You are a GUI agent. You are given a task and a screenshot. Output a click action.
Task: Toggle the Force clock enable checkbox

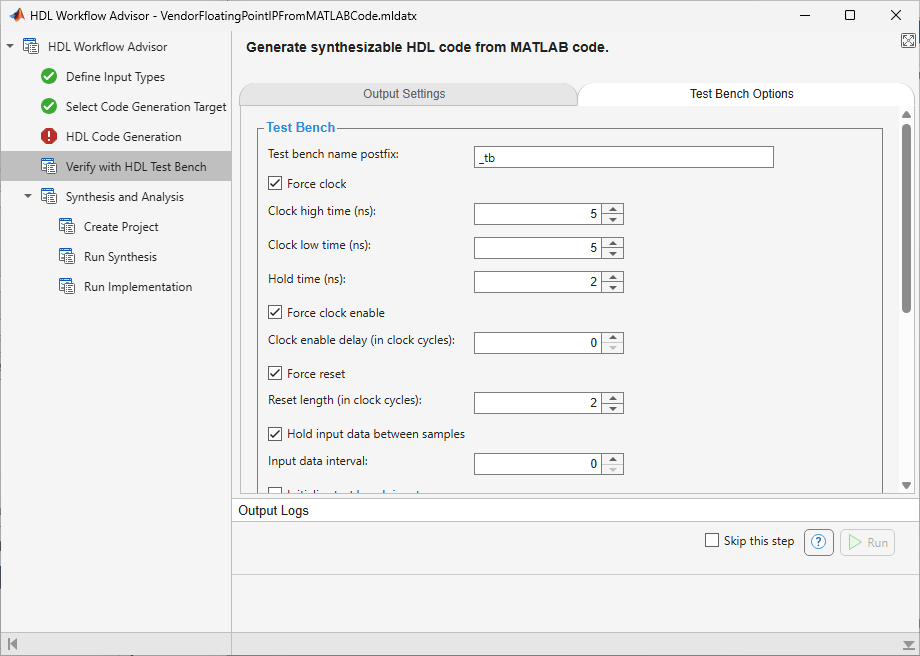tap(275, 312)
